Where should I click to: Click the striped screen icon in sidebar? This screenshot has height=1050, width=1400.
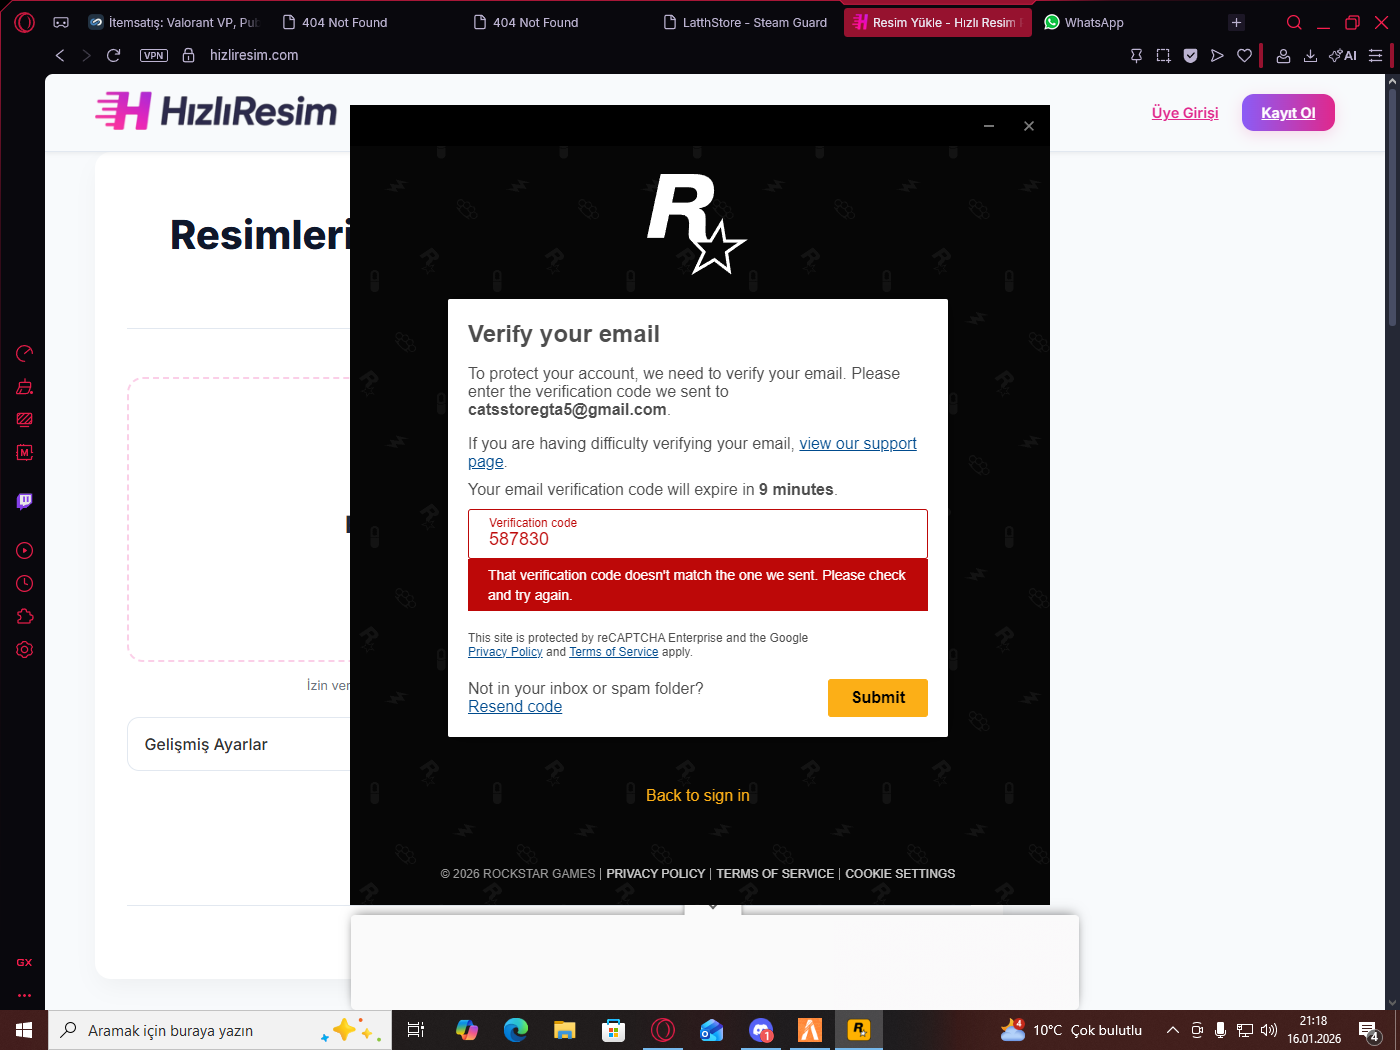[x=25, y=420]
